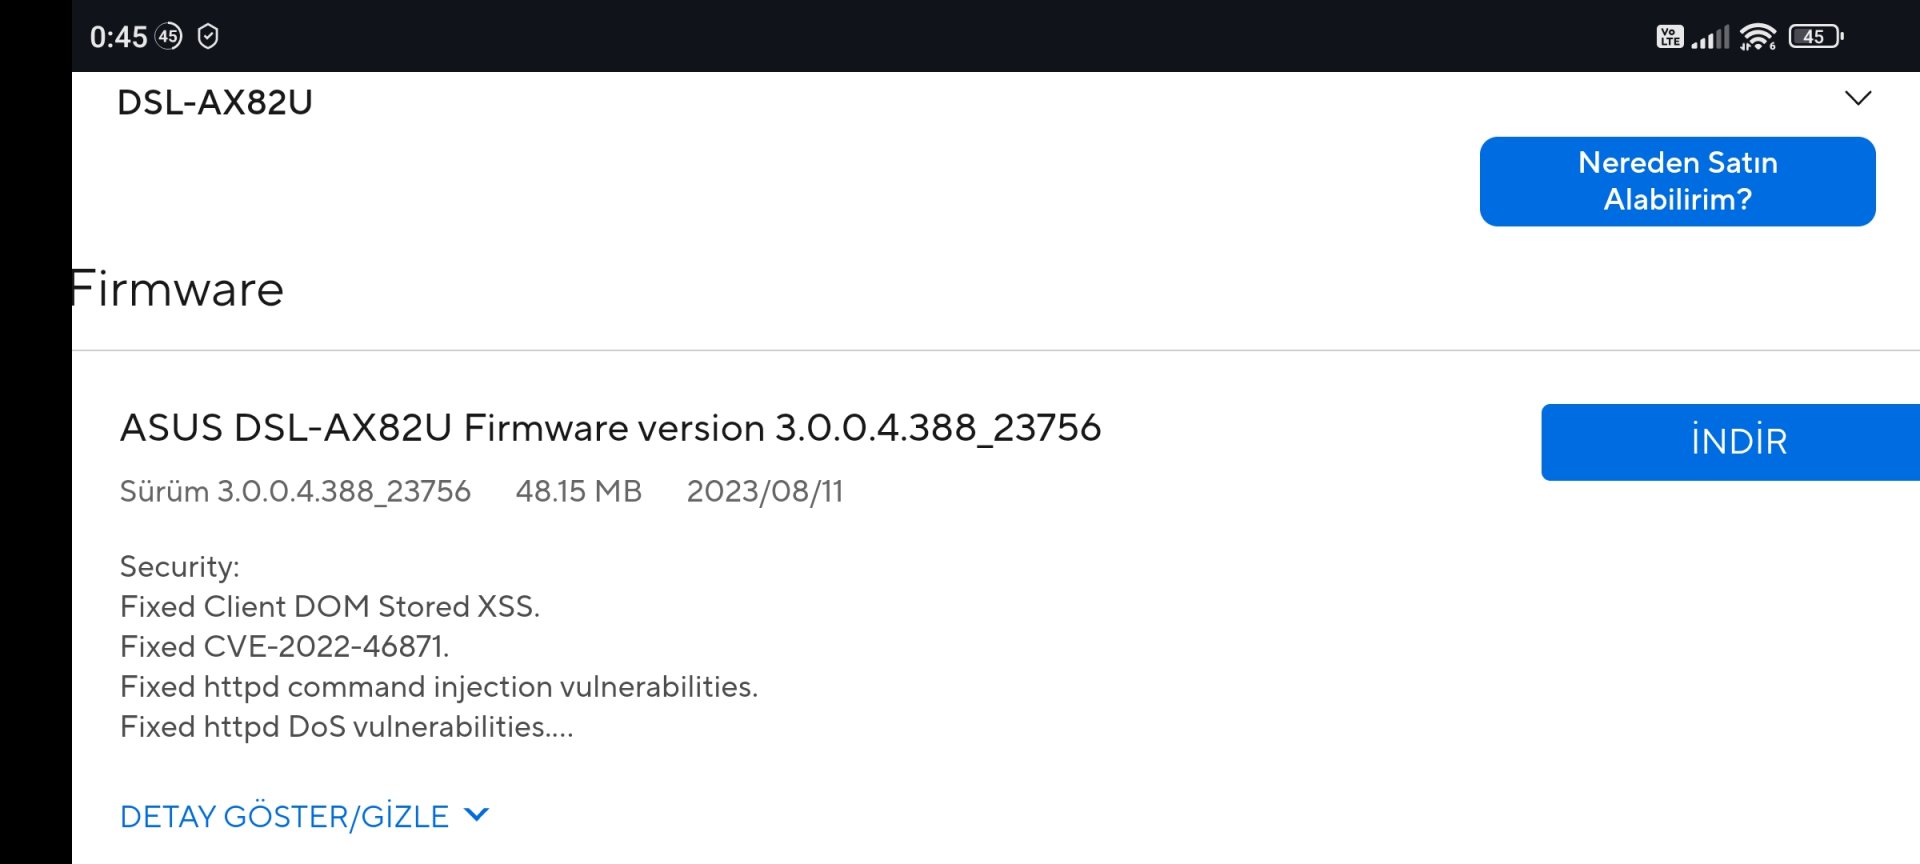Tap the 2023/08/11 release date
Image resolution: width=1920 pixels, height=864 pixels.
[x=764, y=491]
